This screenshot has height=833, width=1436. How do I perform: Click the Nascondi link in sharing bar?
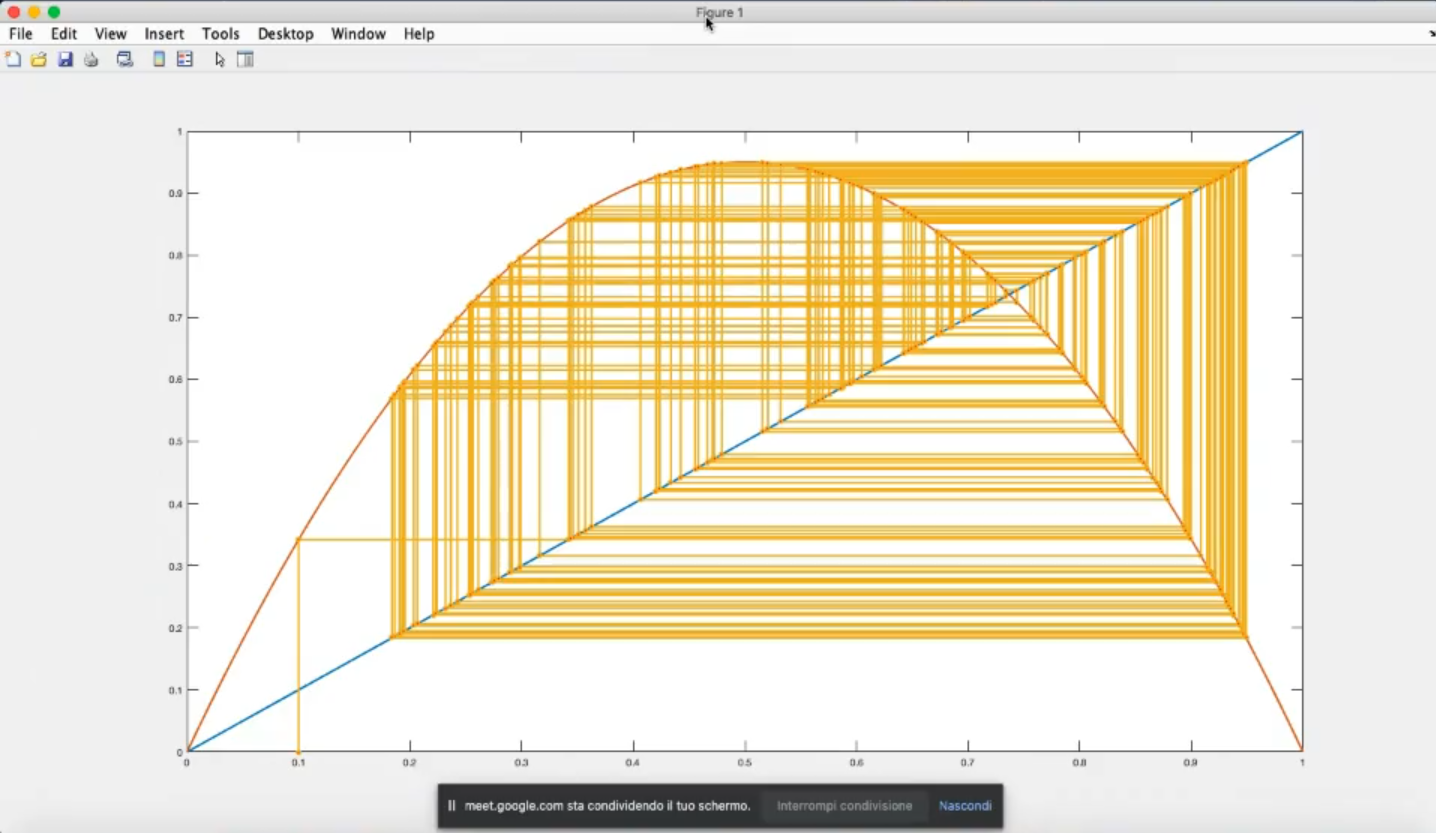(x=965, y=806)
